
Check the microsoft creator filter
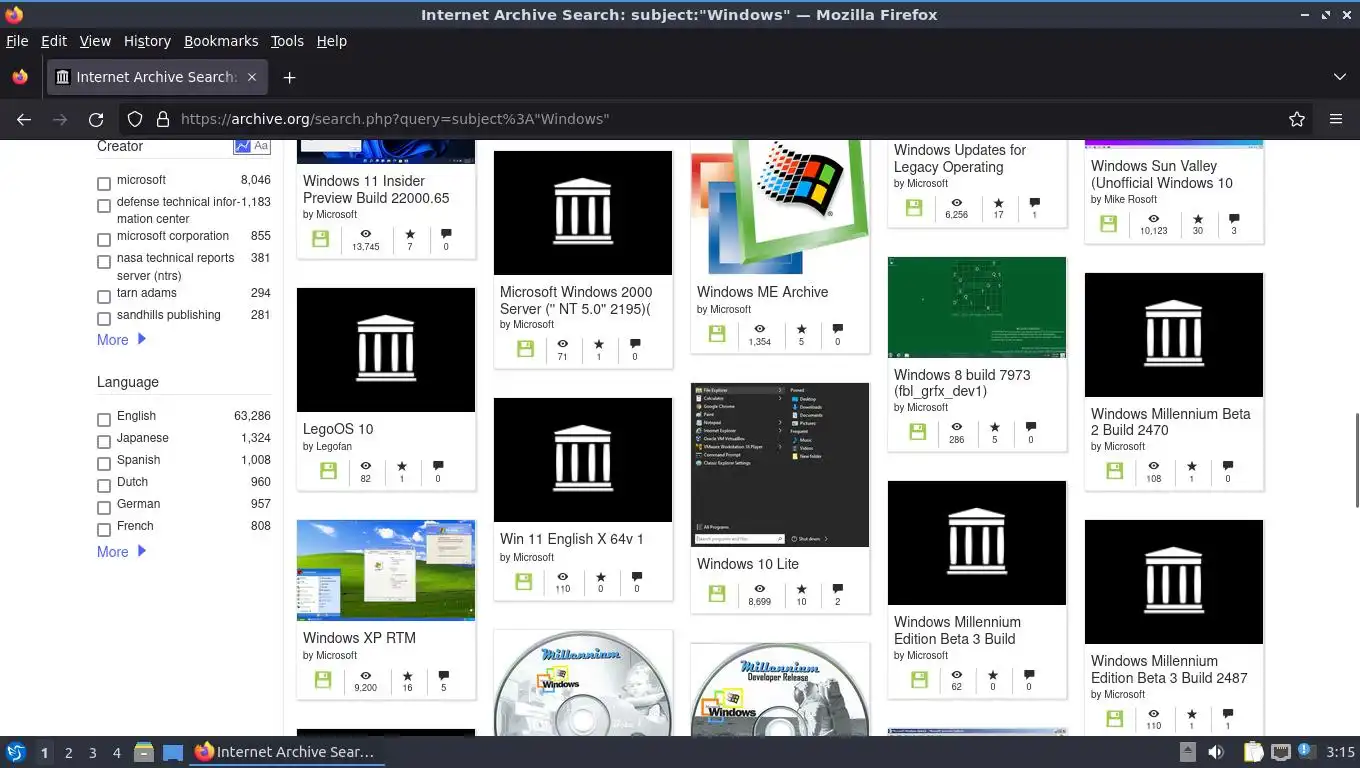coord(104,184)
